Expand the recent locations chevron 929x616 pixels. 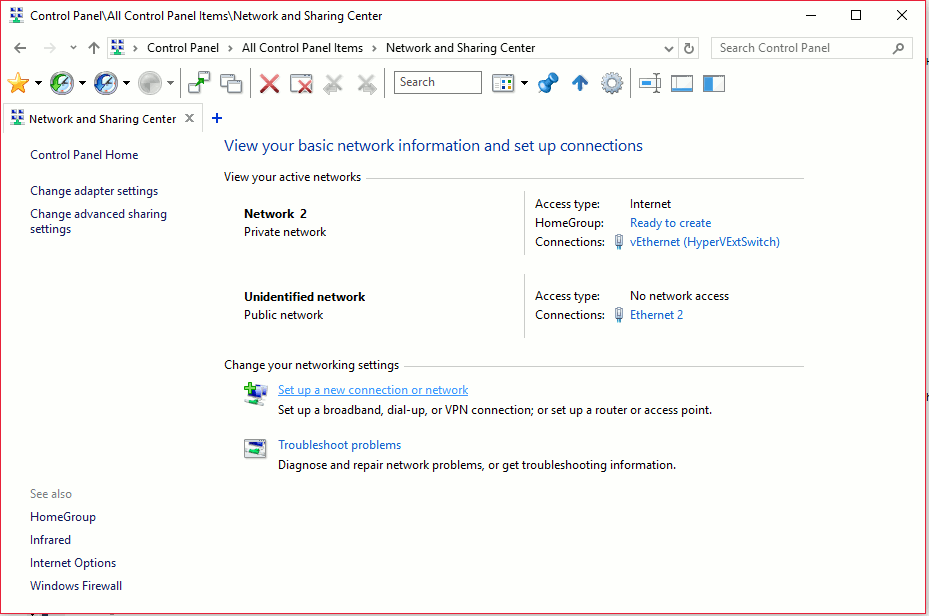(73, 48)
